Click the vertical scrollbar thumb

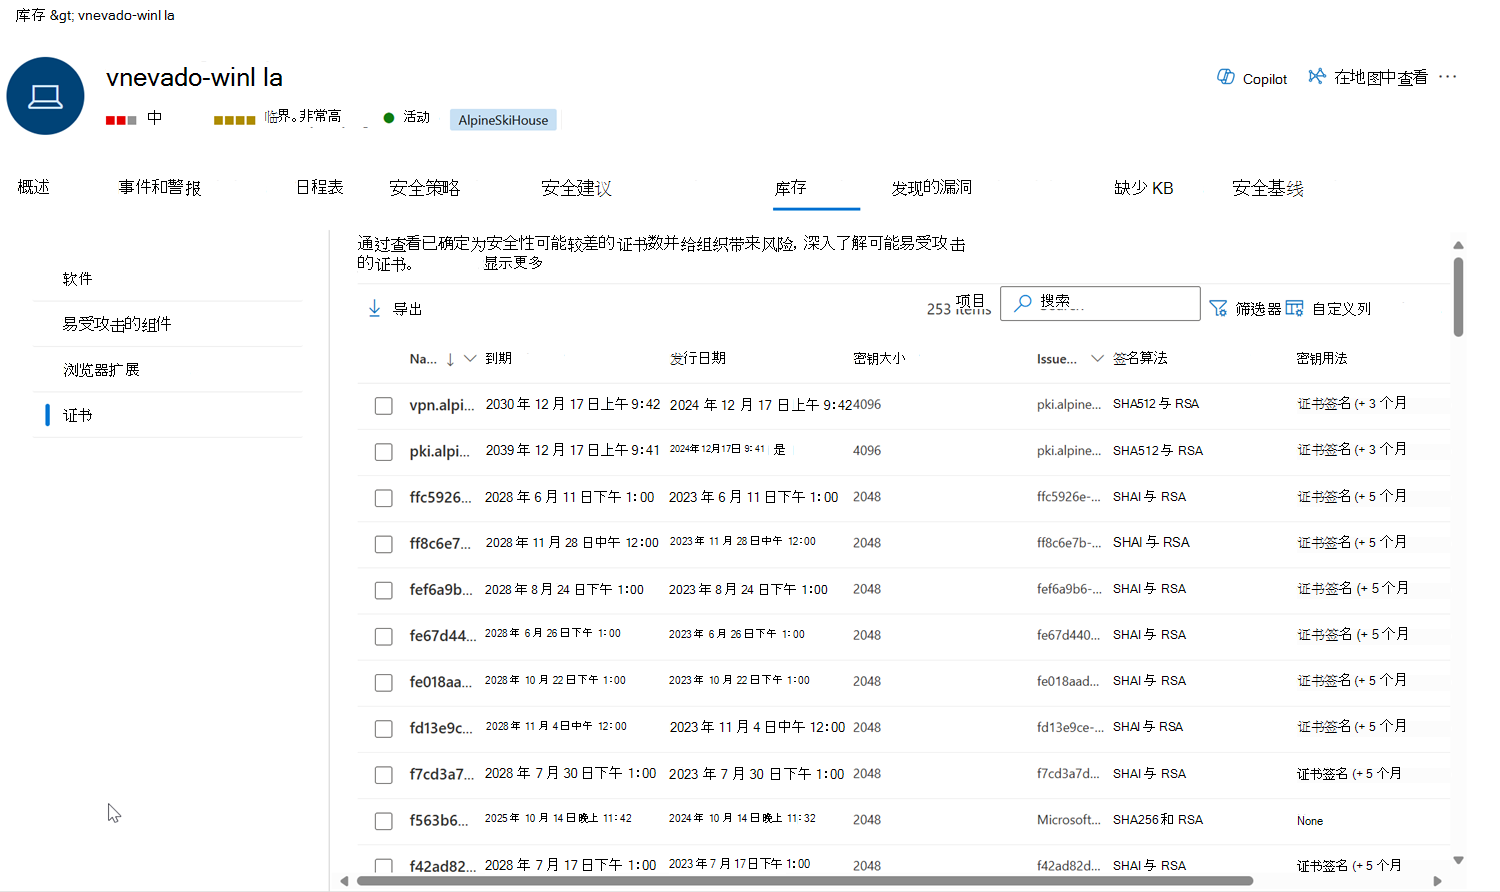tap(1458, 296)
